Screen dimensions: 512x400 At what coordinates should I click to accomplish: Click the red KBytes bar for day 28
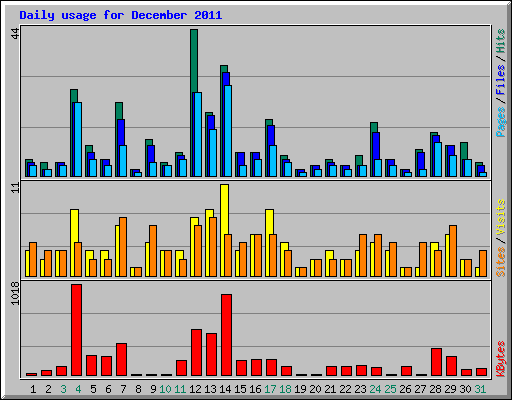click(x=436, y=362)
